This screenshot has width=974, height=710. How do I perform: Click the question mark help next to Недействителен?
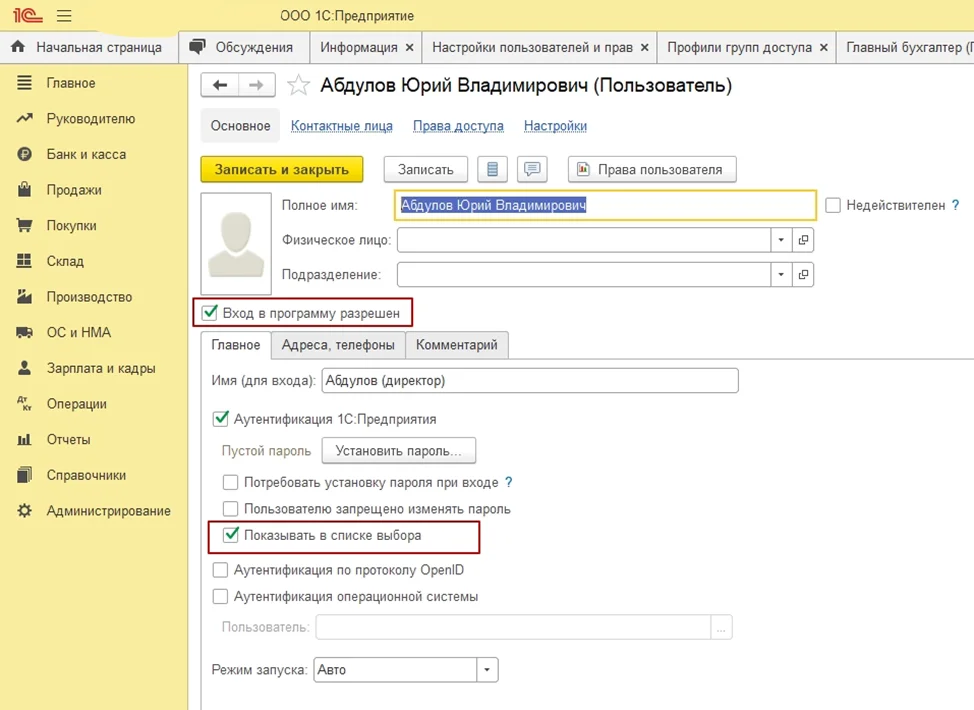[955, 205]
